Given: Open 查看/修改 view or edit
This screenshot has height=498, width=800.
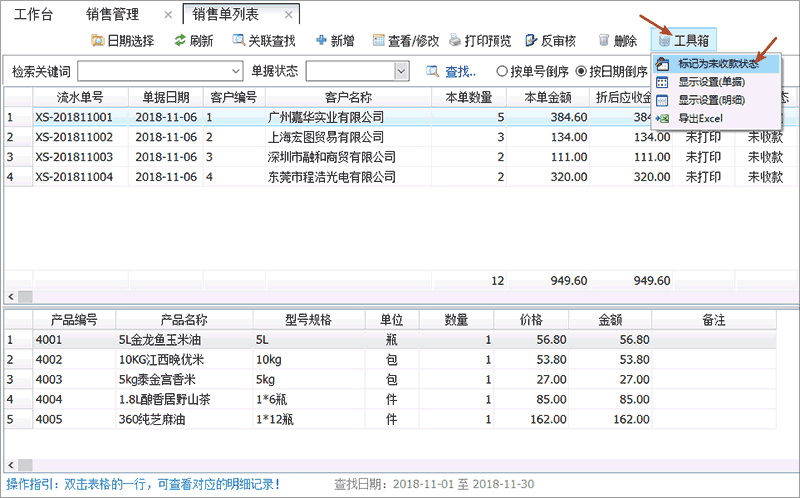Looking at the screenshot, I should tap(379, 41).
